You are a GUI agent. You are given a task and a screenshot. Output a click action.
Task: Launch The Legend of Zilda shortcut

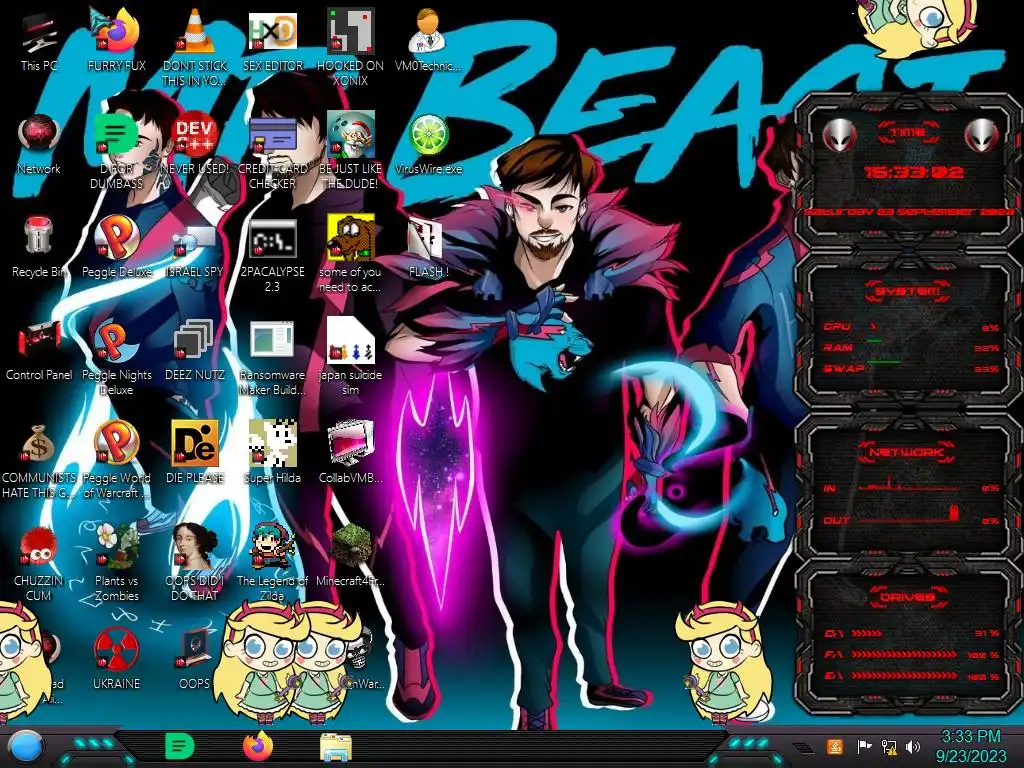click(272, 564)
